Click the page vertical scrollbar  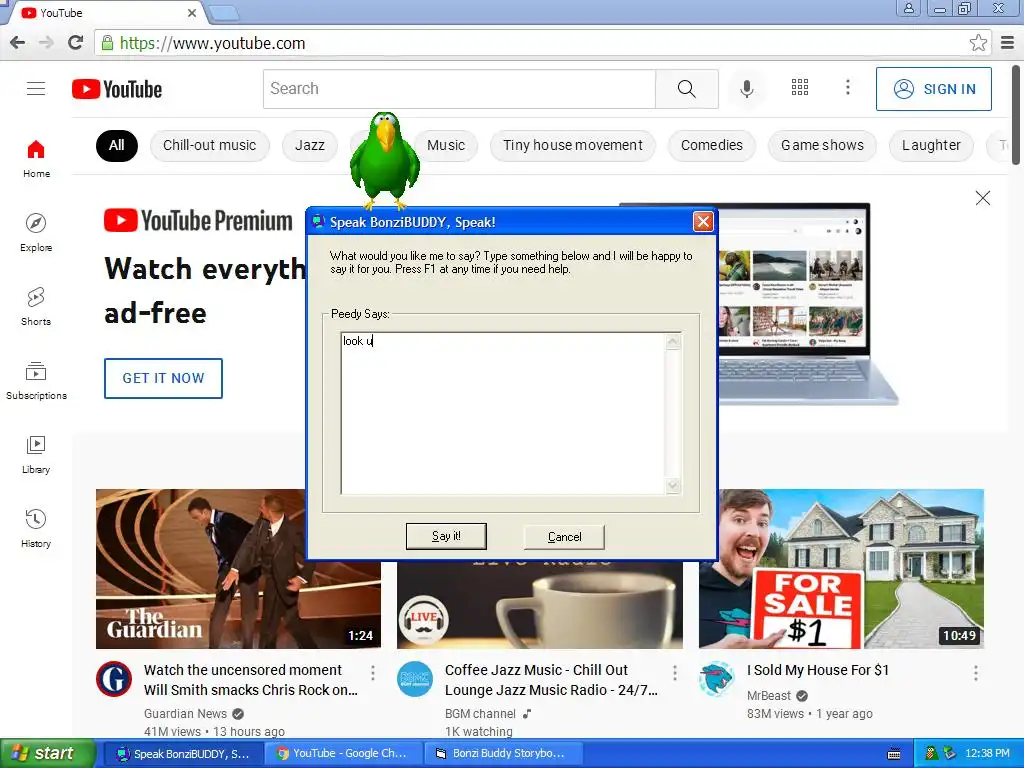click(1016, 115)
